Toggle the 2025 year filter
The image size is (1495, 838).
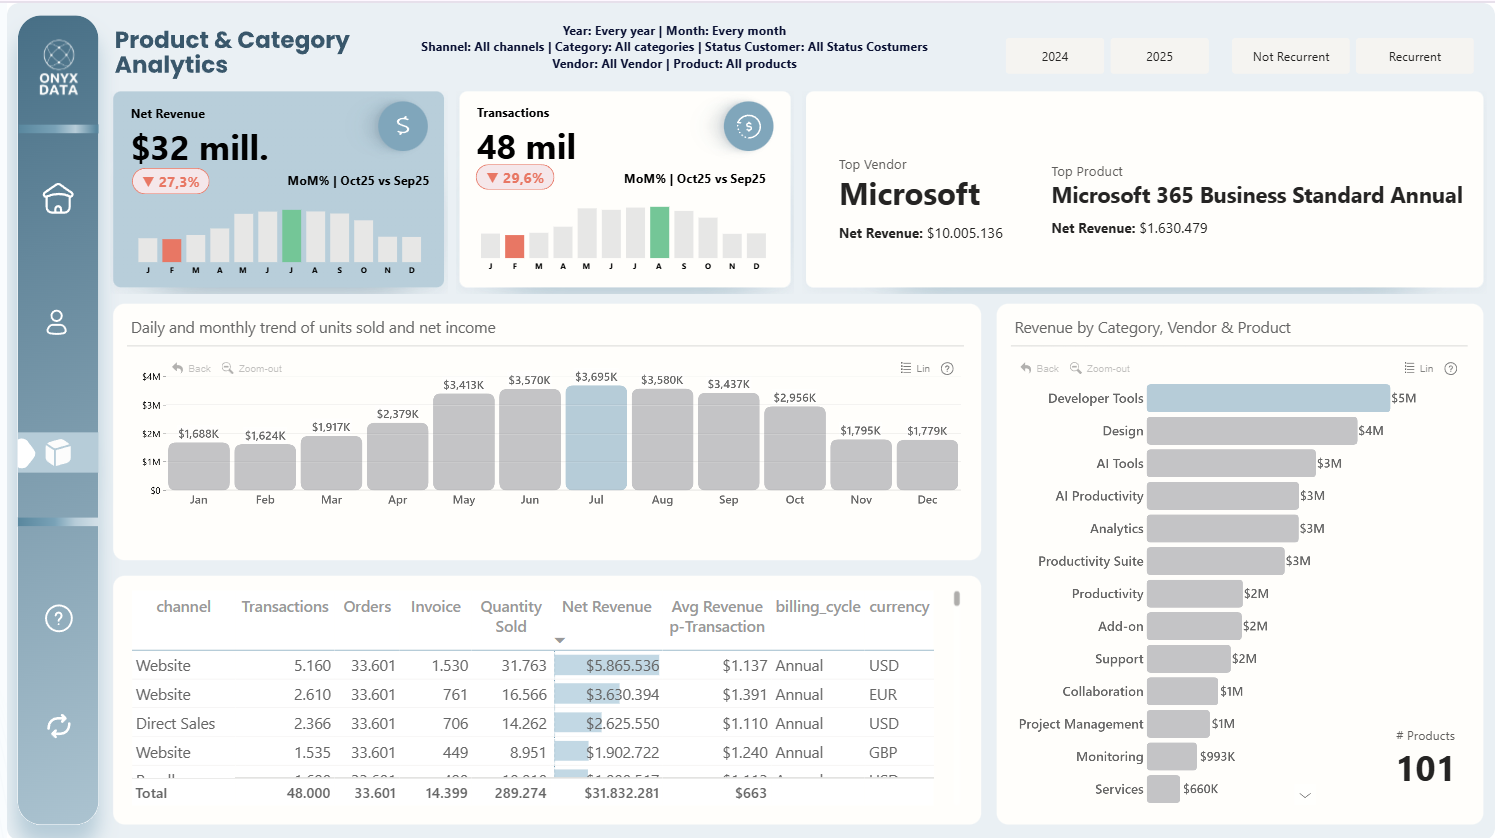tap(1159, 57)
